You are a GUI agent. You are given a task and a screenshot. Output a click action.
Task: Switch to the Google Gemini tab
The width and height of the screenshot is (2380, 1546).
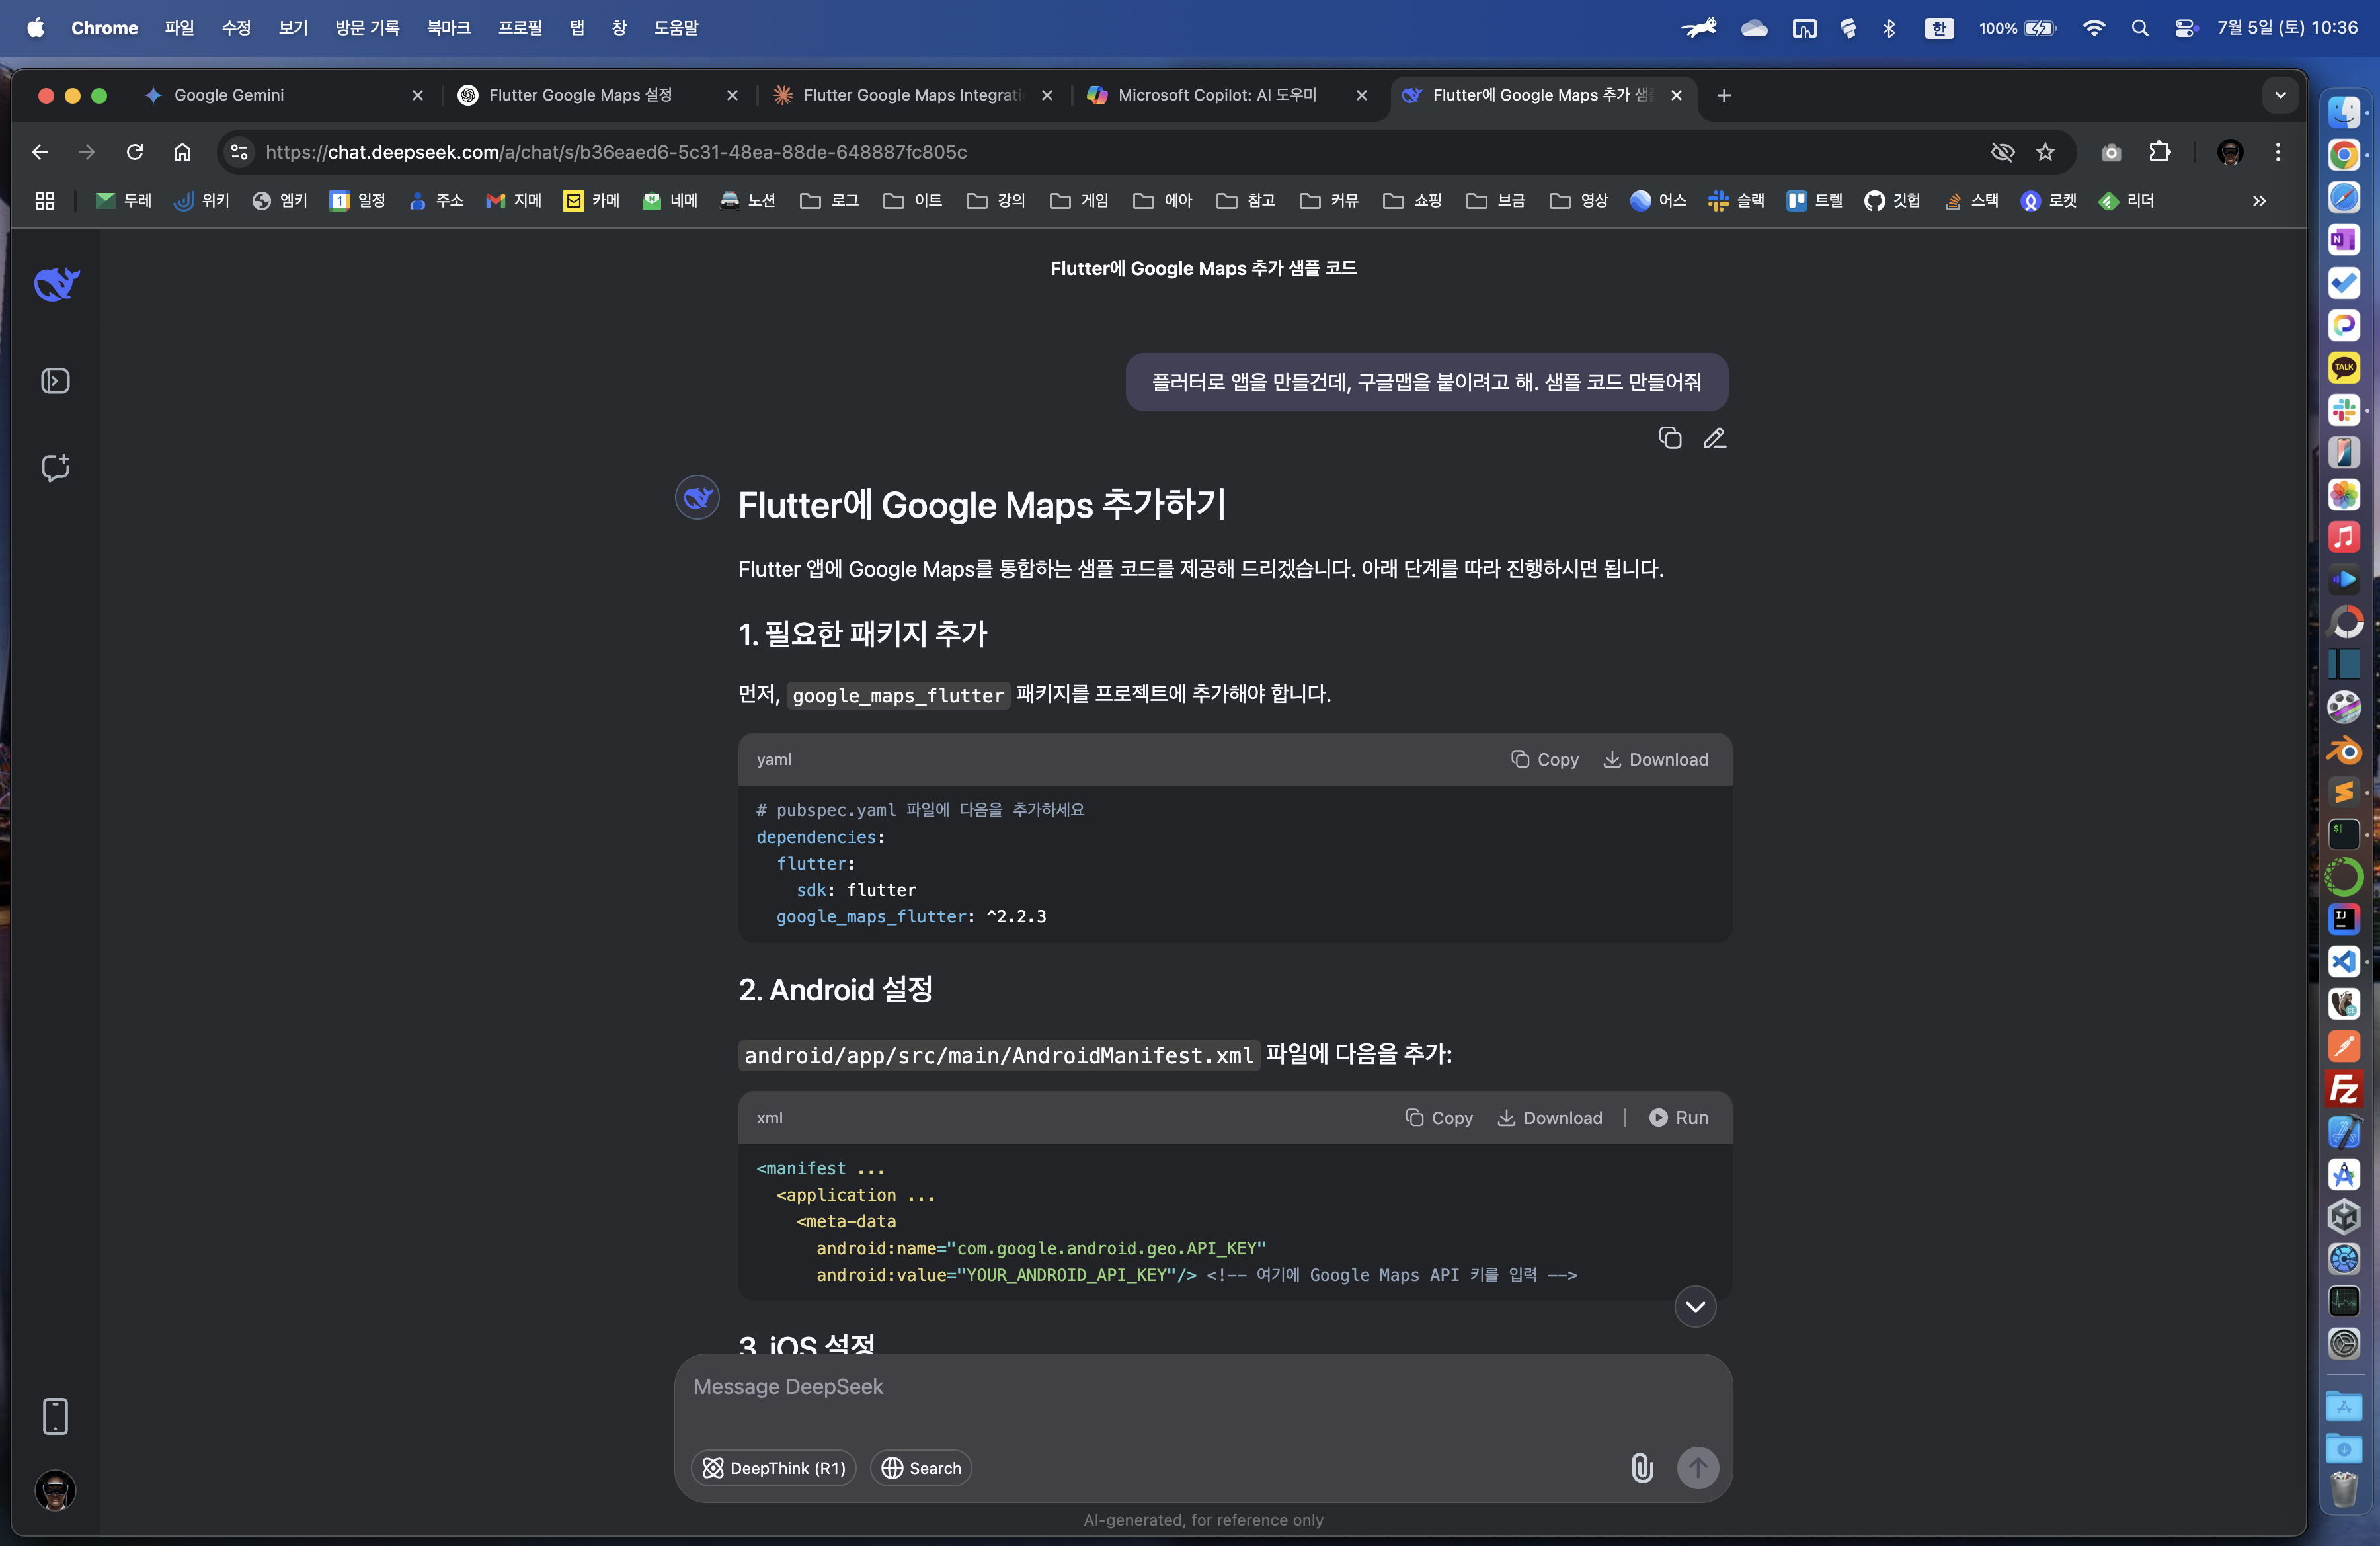tap(229, 95)
